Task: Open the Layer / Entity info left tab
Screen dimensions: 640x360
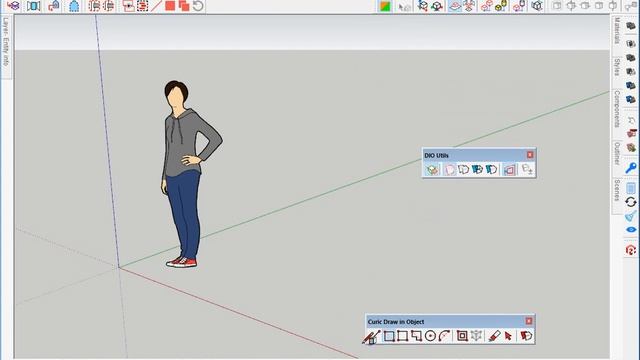Action: (6, 42)
